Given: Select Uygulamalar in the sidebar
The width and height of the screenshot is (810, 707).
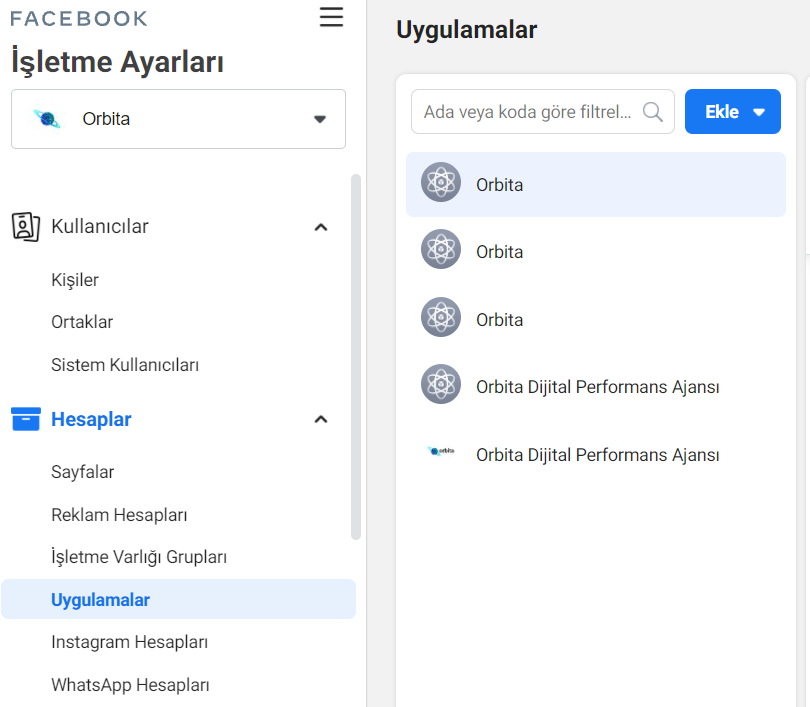Looking at the screenshot, I should (178, 599).
